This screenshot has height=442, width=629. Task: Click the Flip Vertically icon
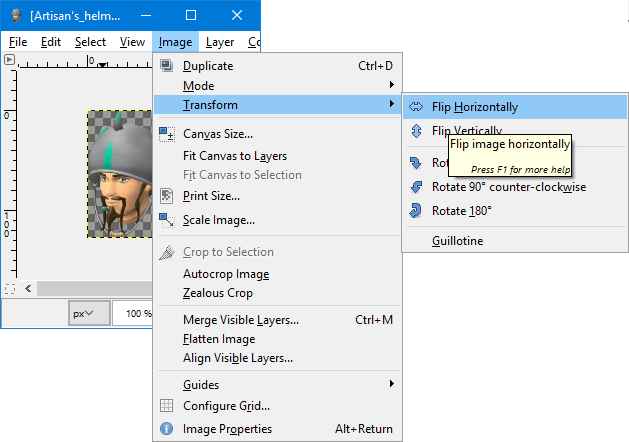click(x=416, y=131)
